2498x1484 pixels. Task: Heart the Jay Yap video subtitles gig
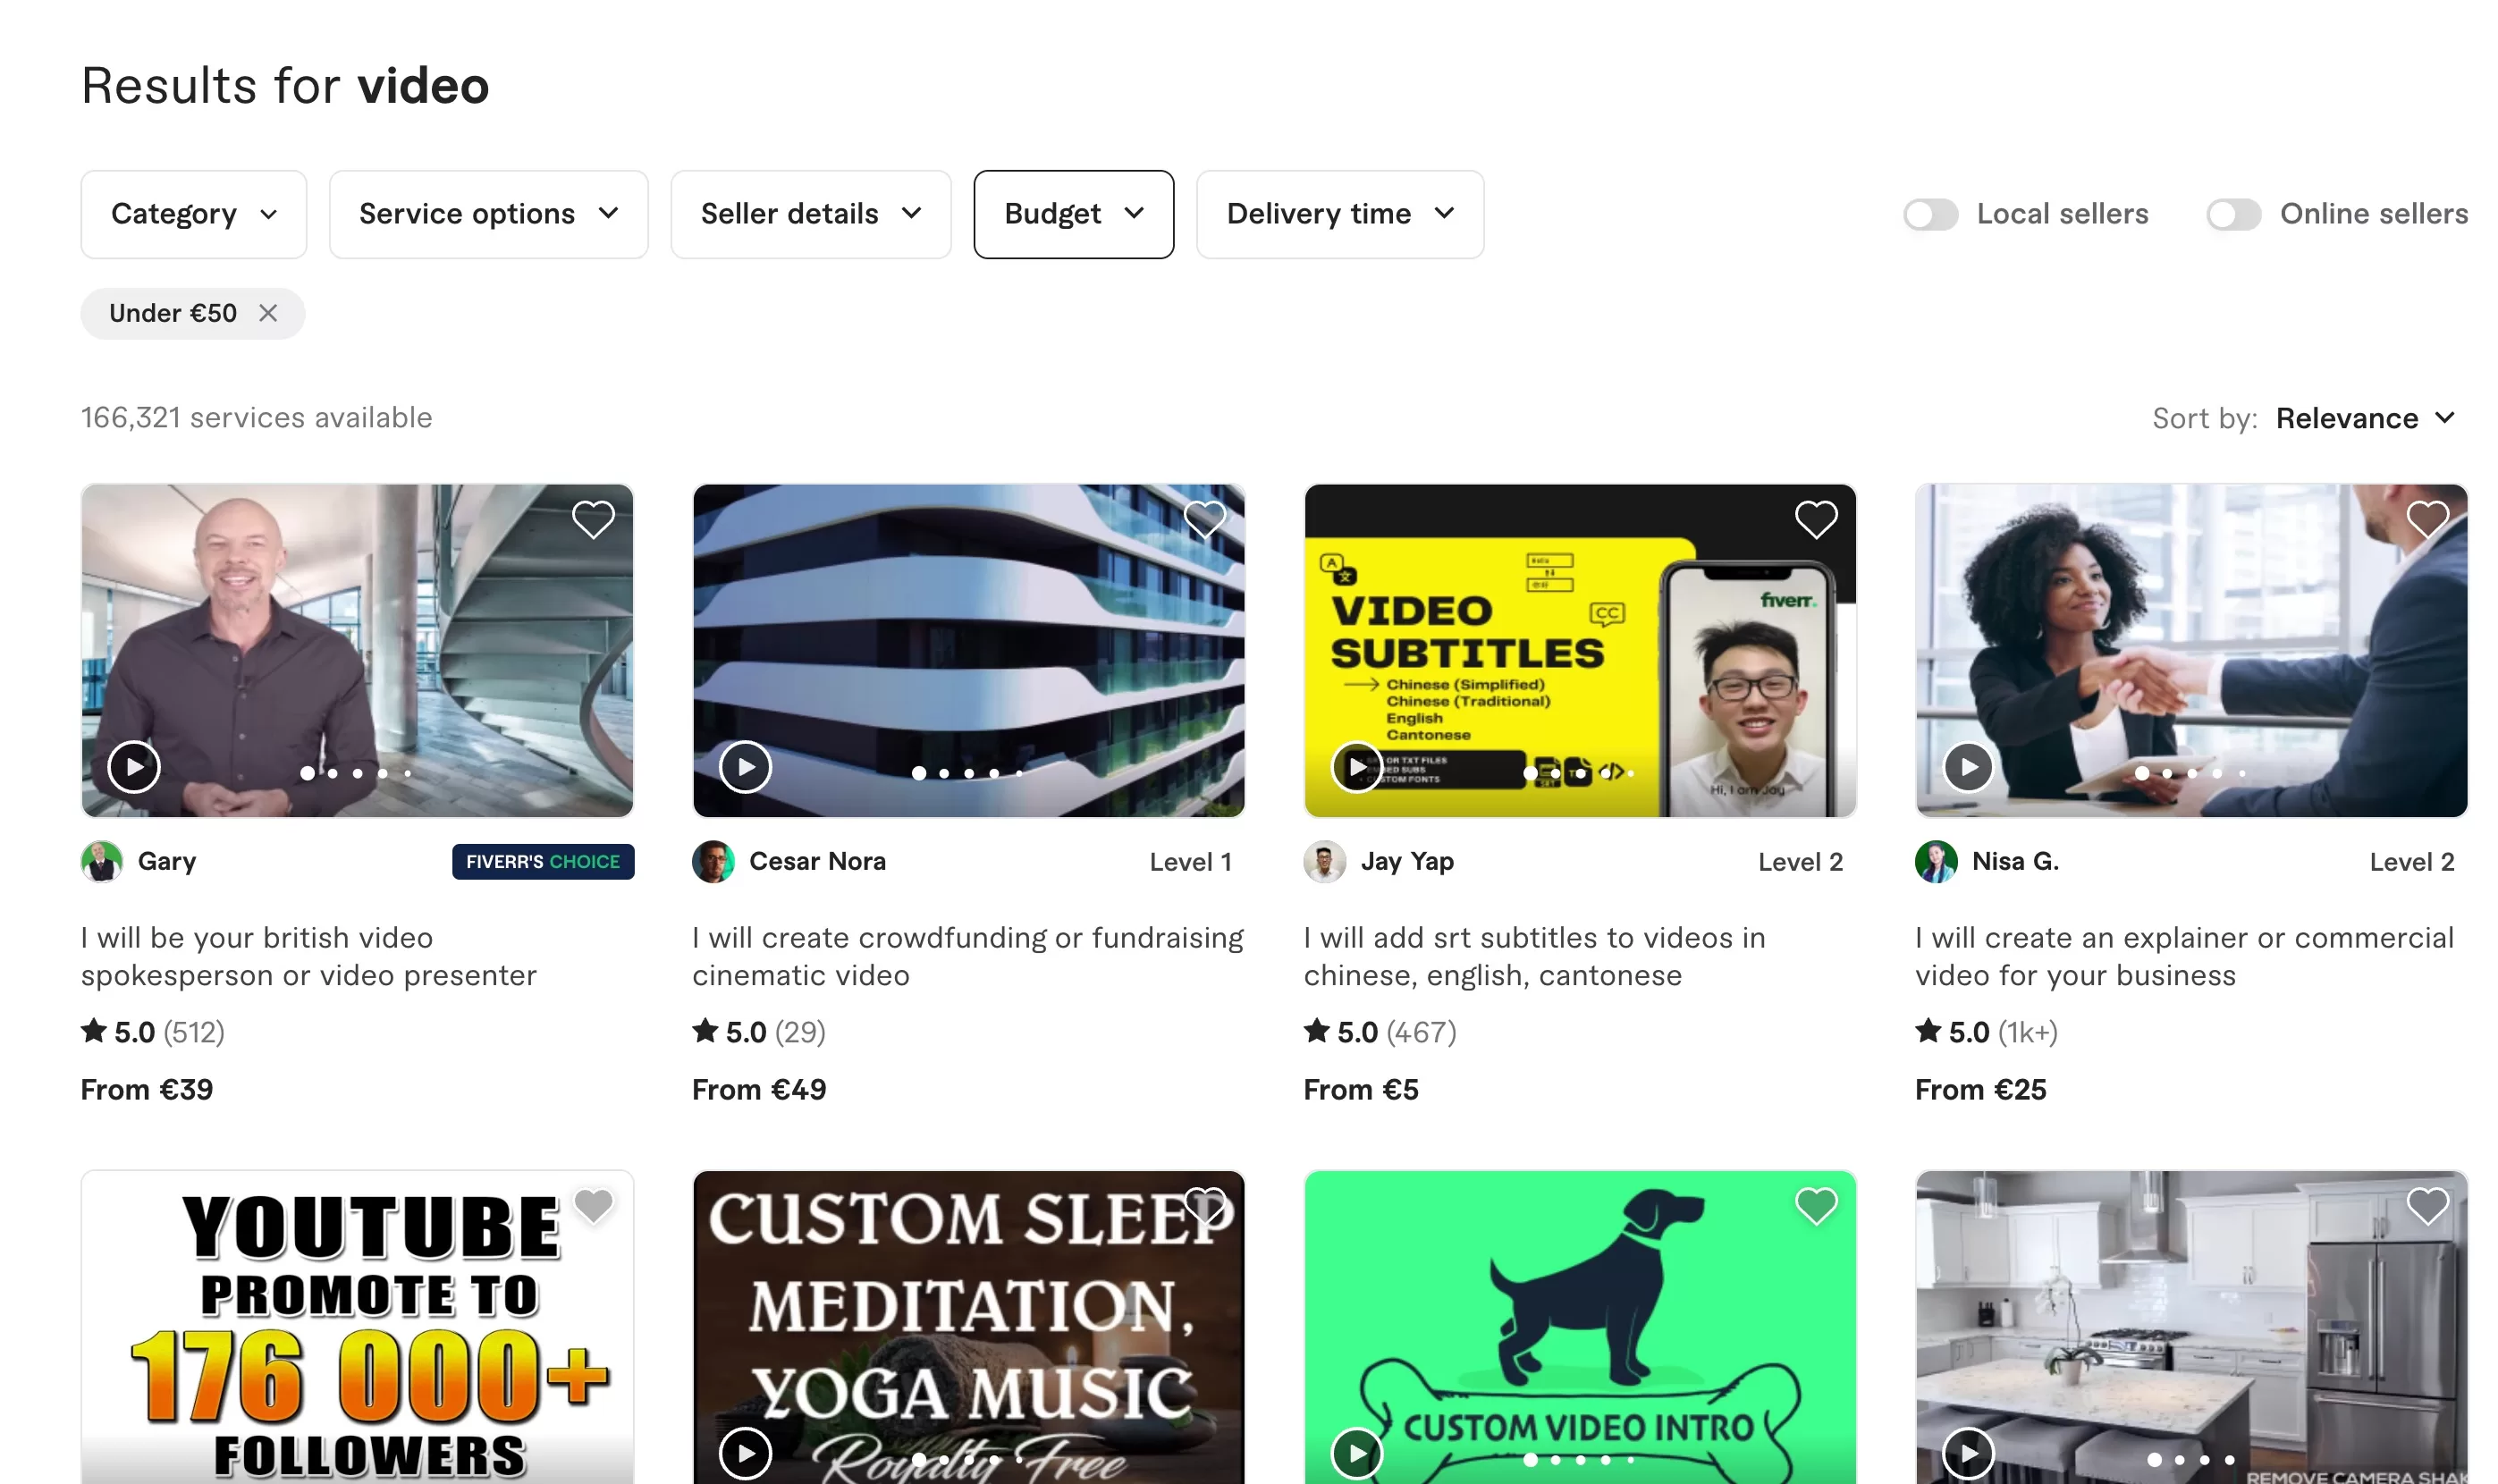tap(1815, 520)
